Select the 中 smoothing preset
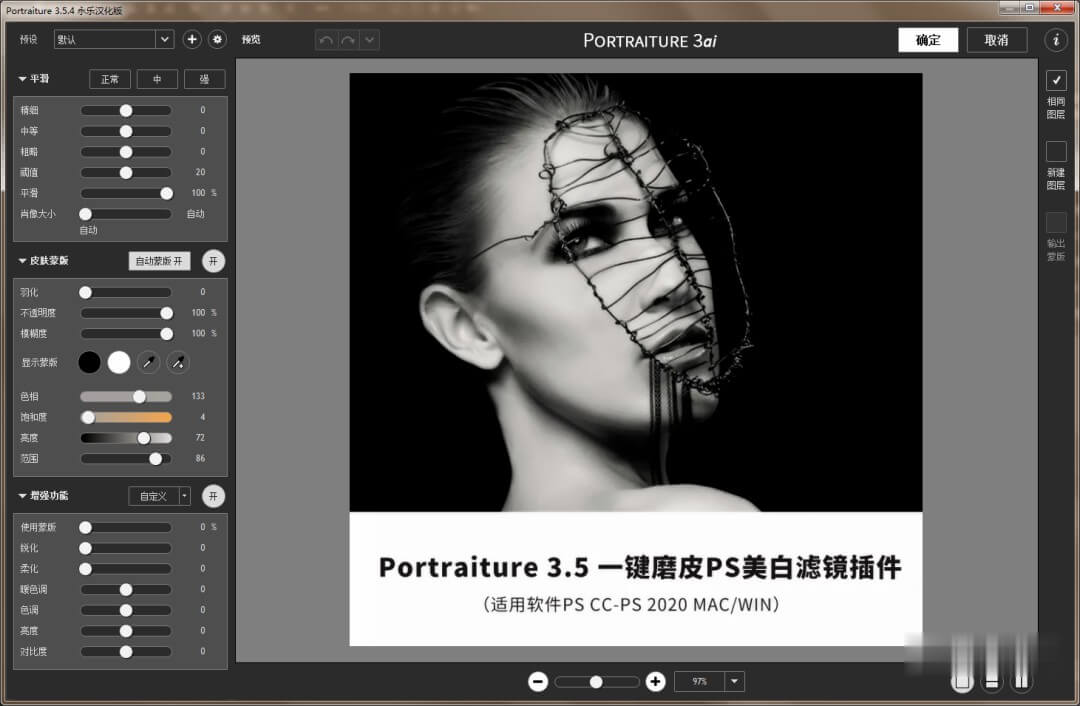 157,79
